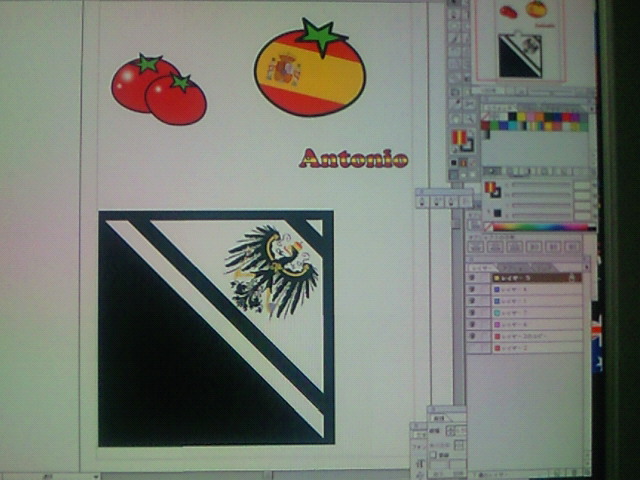Pick the None swatch with red slash
This screenshot has height=480, width=640.
coord(485,117)
